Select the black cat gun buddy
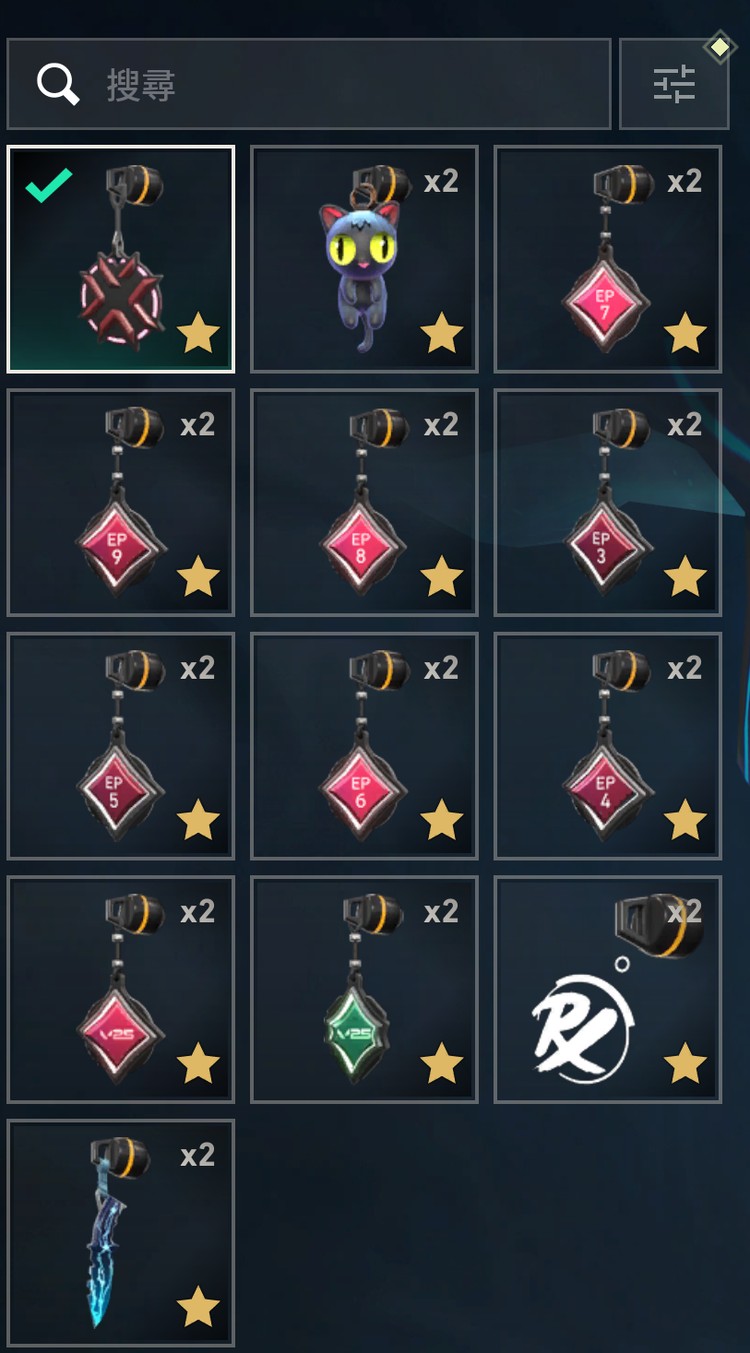This screenshot has width=750, height=1353. 364,259
